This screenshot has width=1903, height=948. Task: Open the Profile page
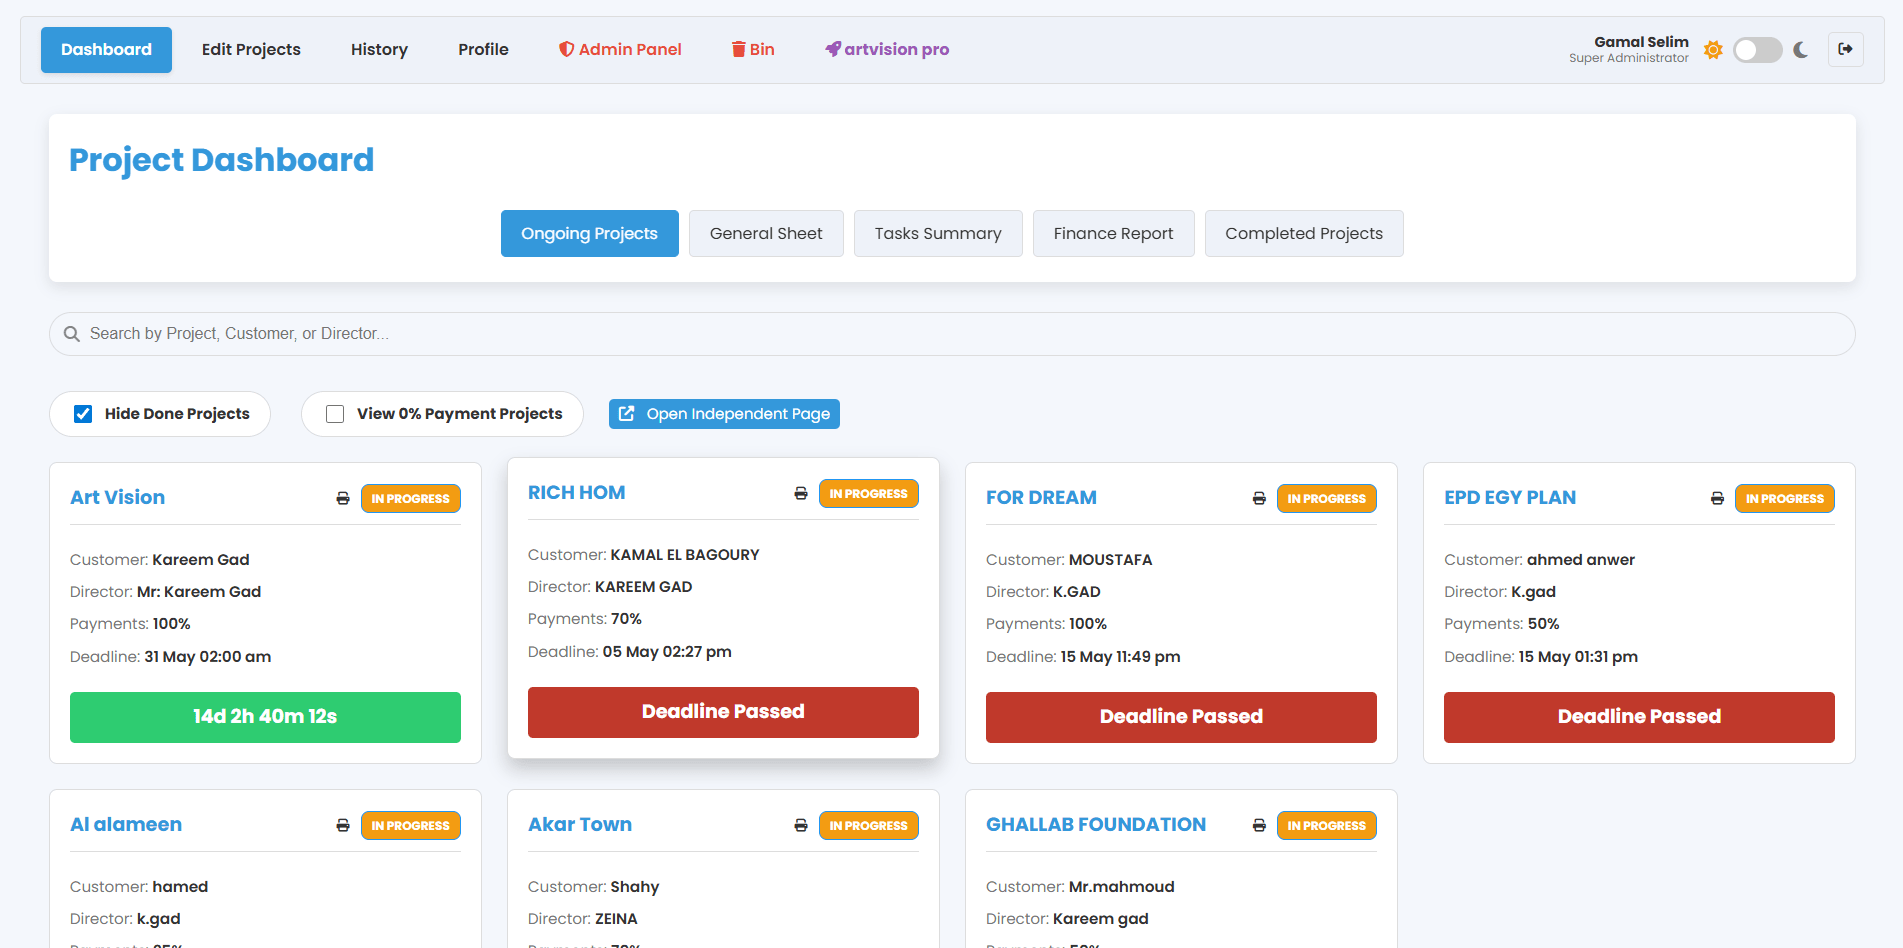click(483, 50)
